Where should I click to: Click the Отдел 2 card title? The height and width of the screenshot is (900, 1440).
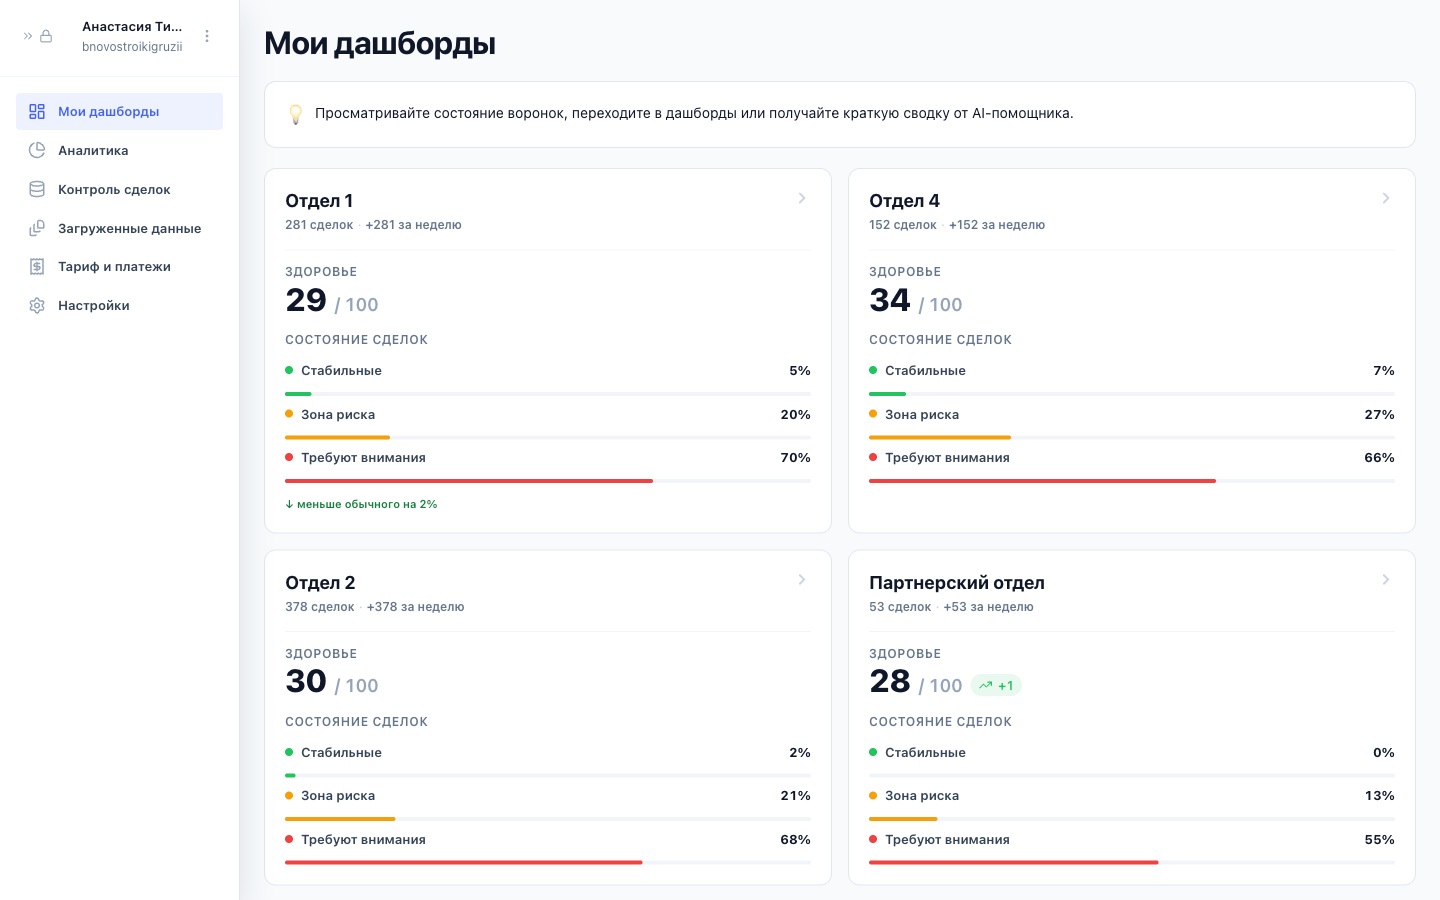click(320, 583)
